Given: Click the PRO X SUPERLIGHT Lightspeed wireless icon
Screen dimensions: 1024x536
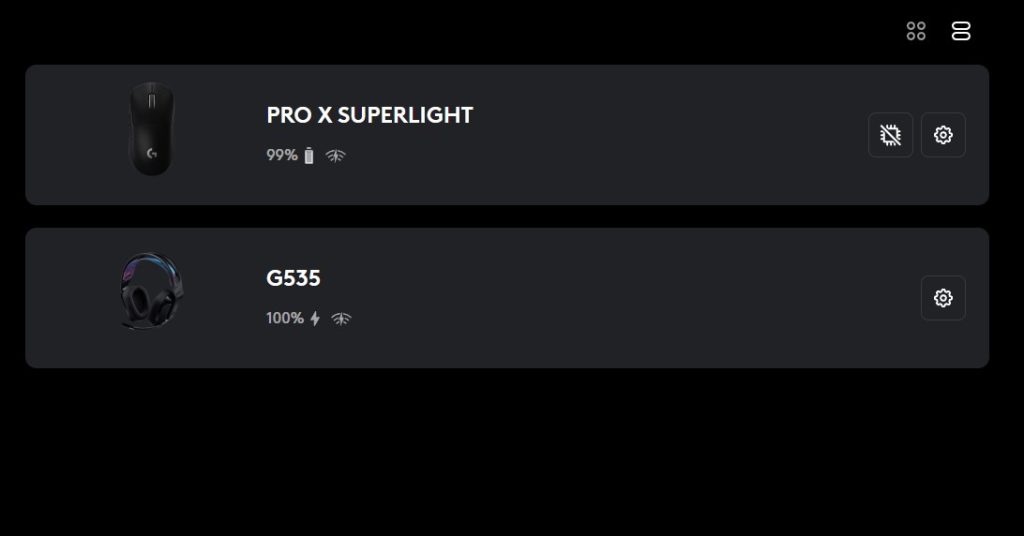Looking at the screenshot, I should point(336,155).
